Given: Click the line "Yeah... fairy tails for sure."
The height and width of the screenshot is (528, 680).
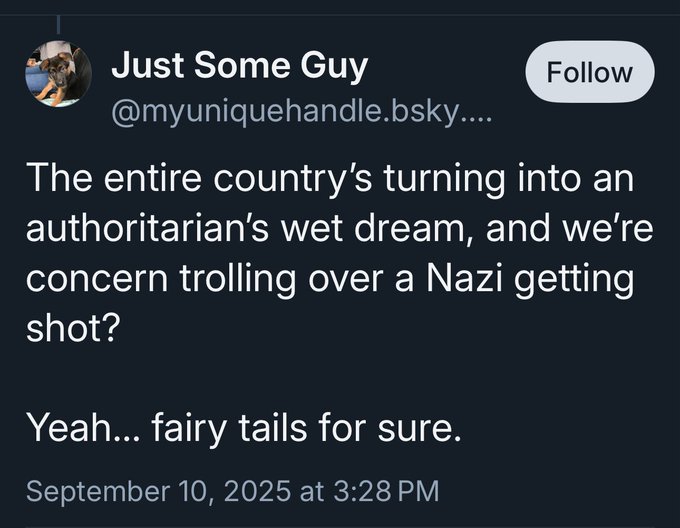Looking at the screenshot, I should click(x=244, y=430).
